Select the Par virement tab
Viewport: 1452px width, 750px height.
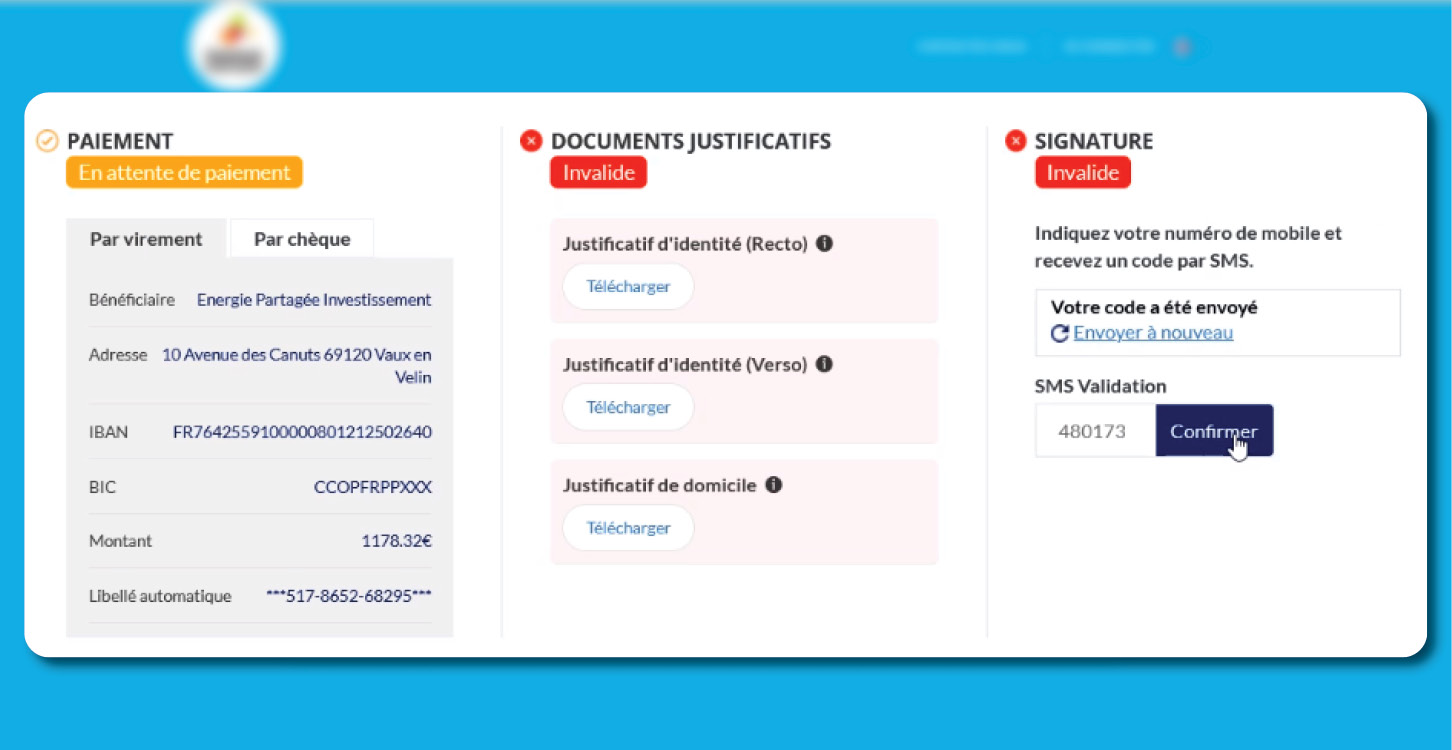[147, 238]
